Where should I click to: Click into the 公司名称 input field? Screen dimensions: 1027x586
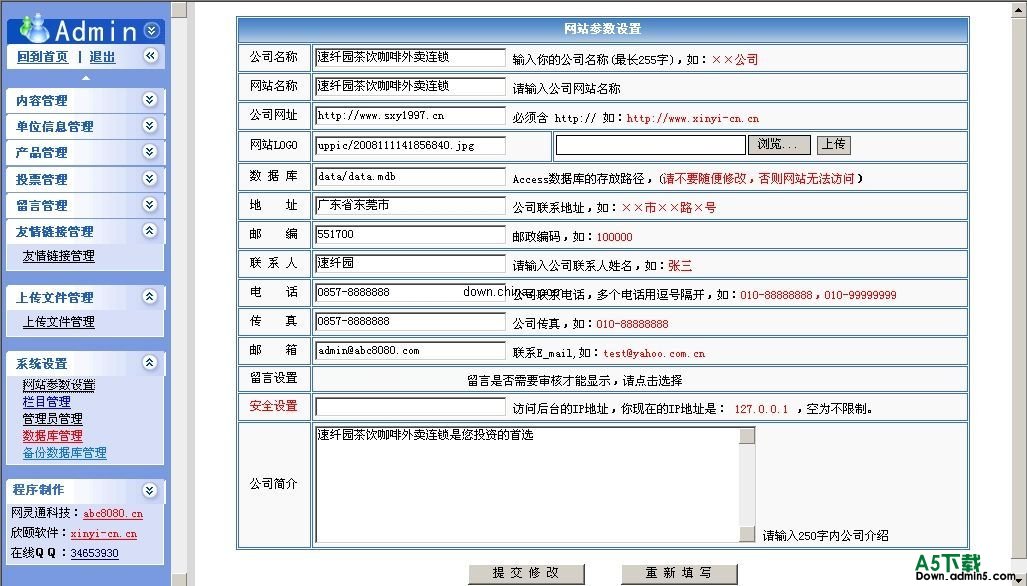click(410, 59)
